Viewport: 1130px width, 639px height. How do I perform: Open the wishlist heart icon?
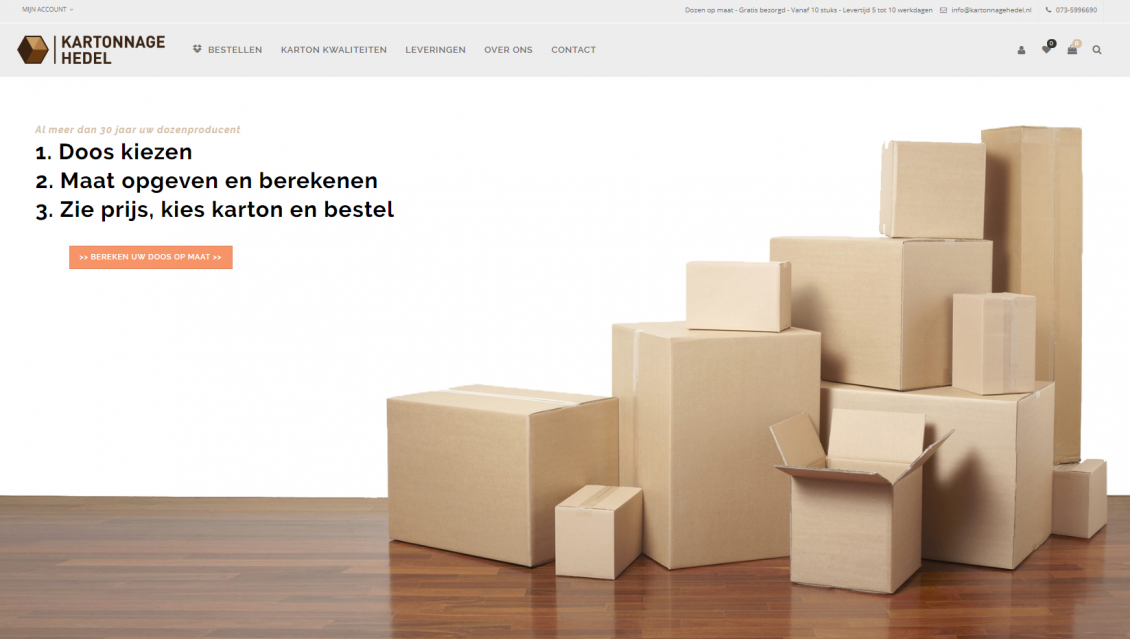tap(1046, 50)
